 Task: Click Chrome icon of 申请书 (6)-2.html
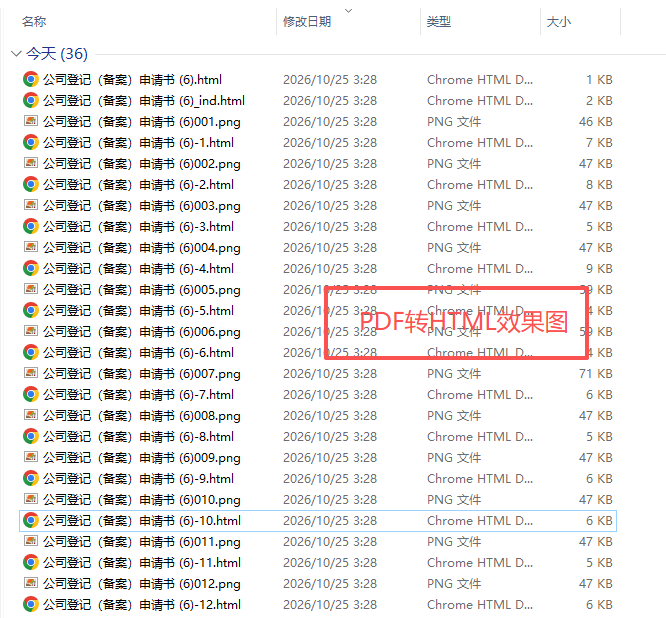[31, 184]
